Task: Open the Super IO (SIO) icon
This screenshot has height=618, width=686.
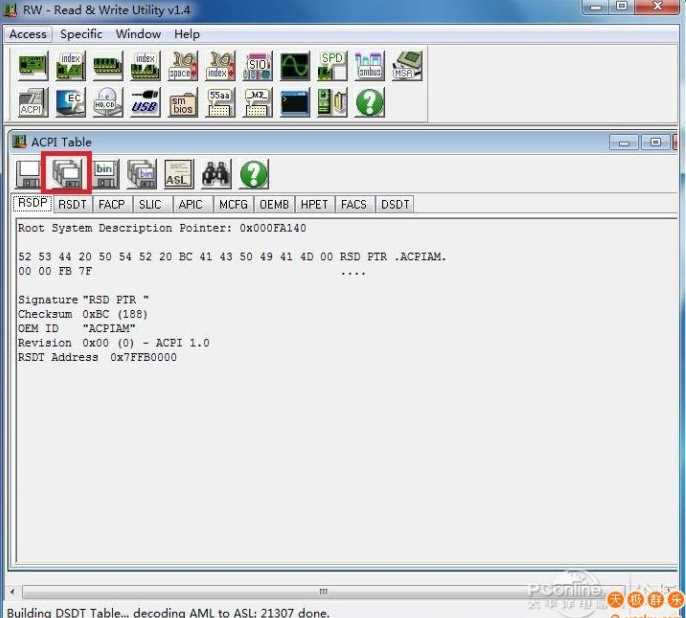Action: coord(257,66)
